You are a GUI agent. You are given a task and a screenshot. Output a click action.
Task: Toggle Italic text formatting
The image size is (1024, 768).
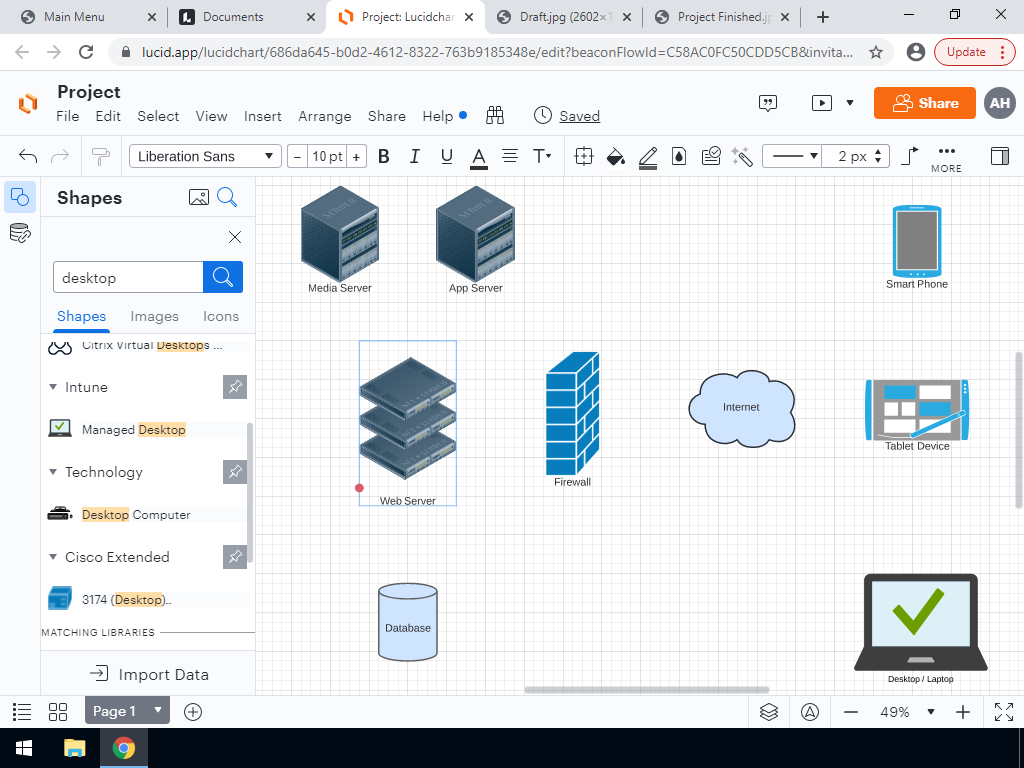pos(415,156)
